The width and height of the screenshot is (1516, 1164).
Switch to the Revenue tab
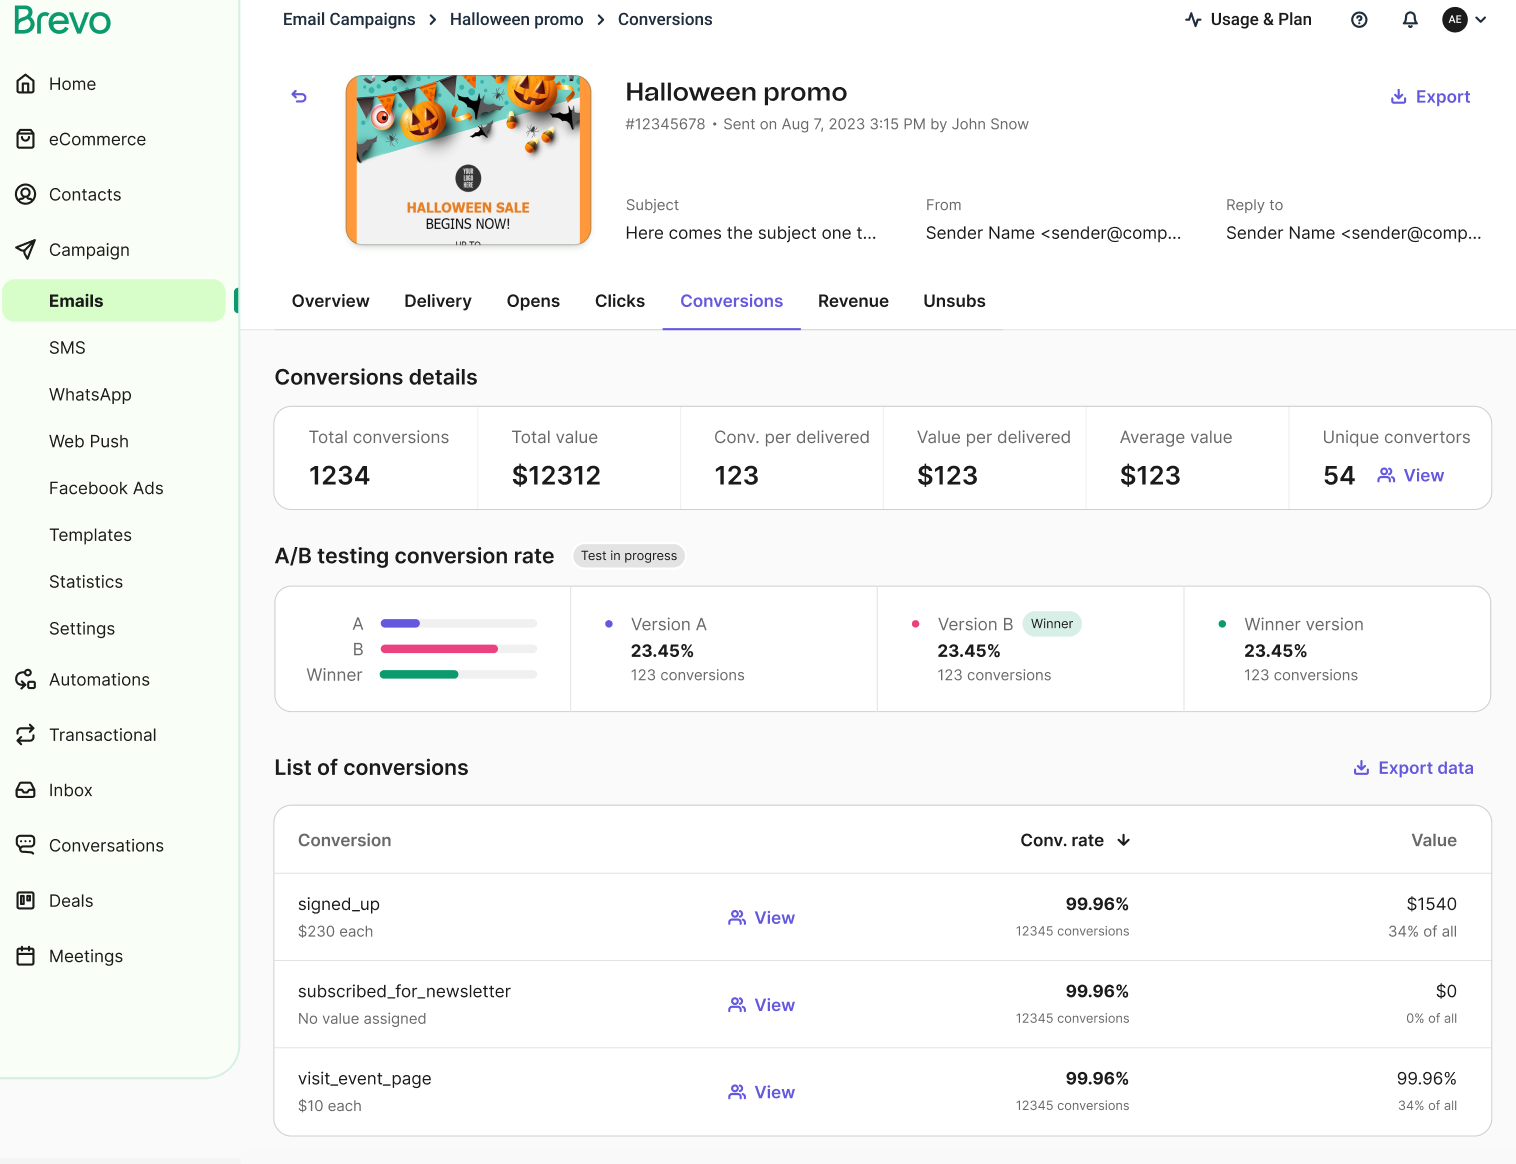[853, 301]
